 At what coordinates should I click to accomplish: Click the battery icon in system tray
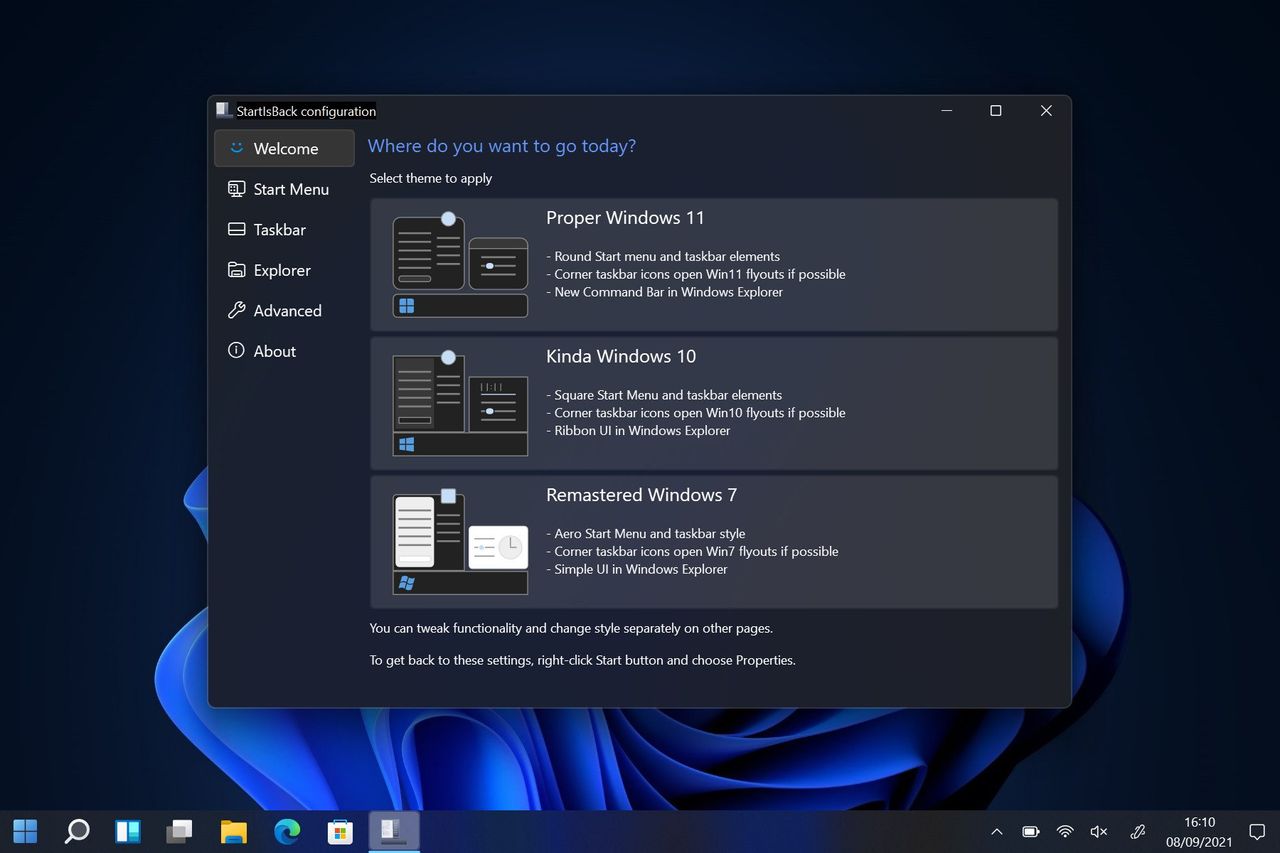[x=1031, y=832]
